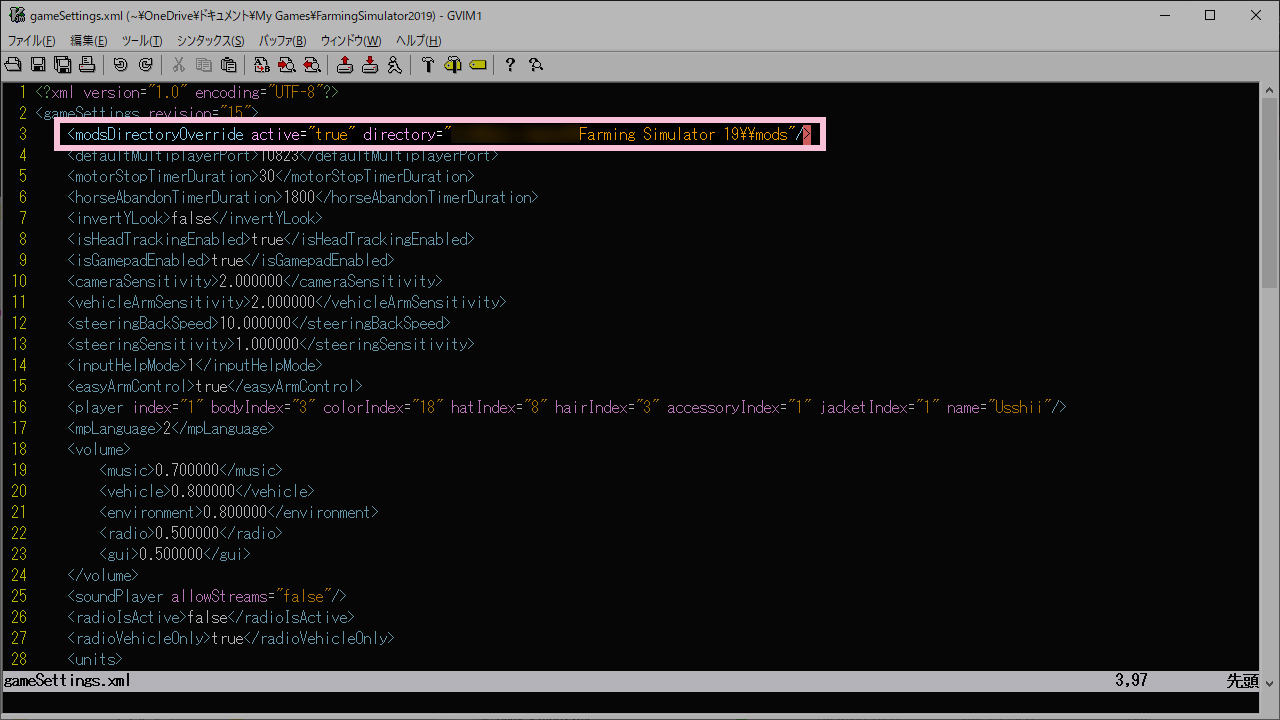The image size is (1280, 720).
Task: Click the Cut scissors icon
Action: 178,65
